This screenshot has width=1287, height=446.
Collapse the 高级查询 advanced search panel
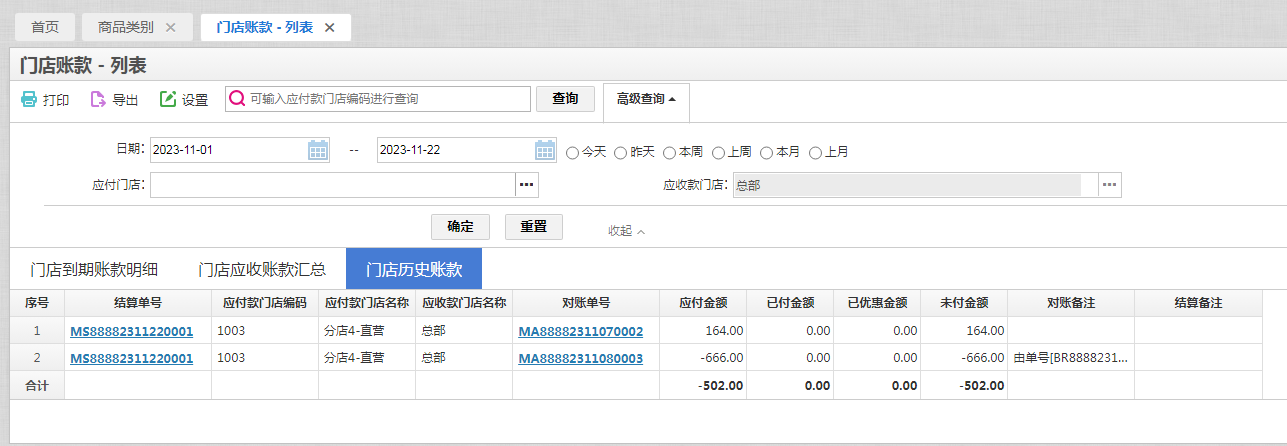[x=646, y=99]
